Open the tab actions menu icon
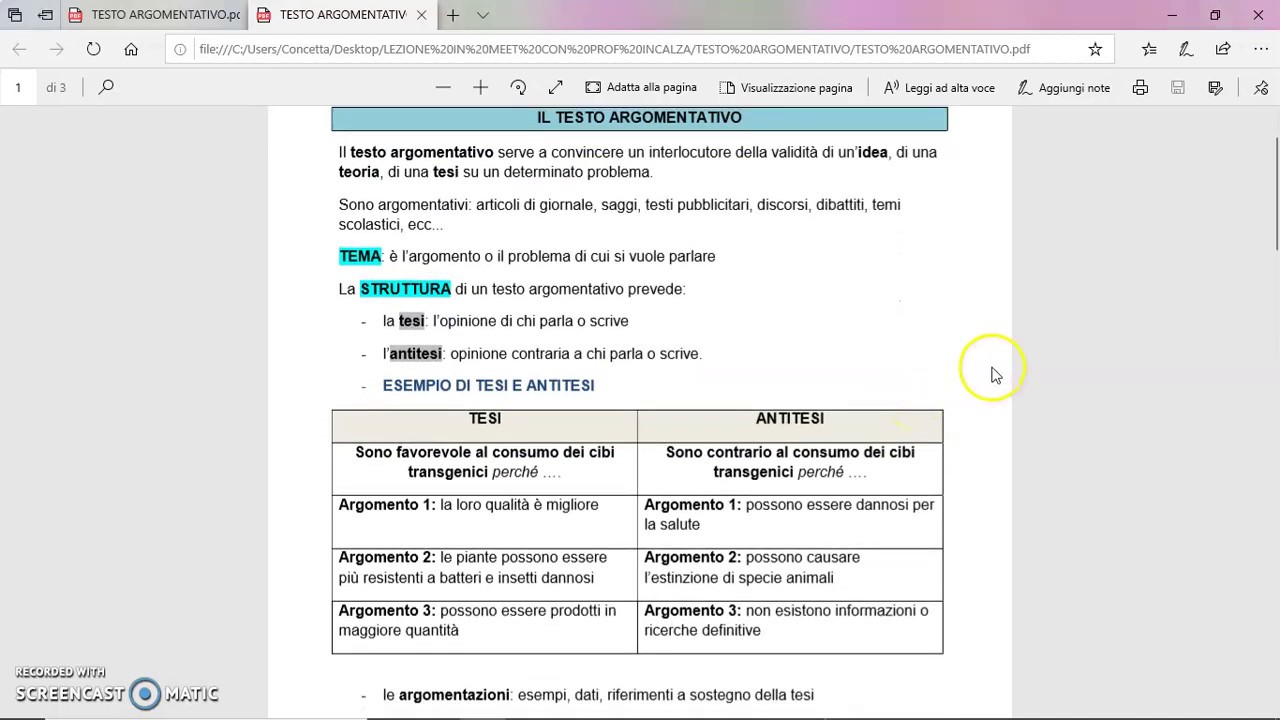This screenshot has width=1280, height=720. pos(15,15)
